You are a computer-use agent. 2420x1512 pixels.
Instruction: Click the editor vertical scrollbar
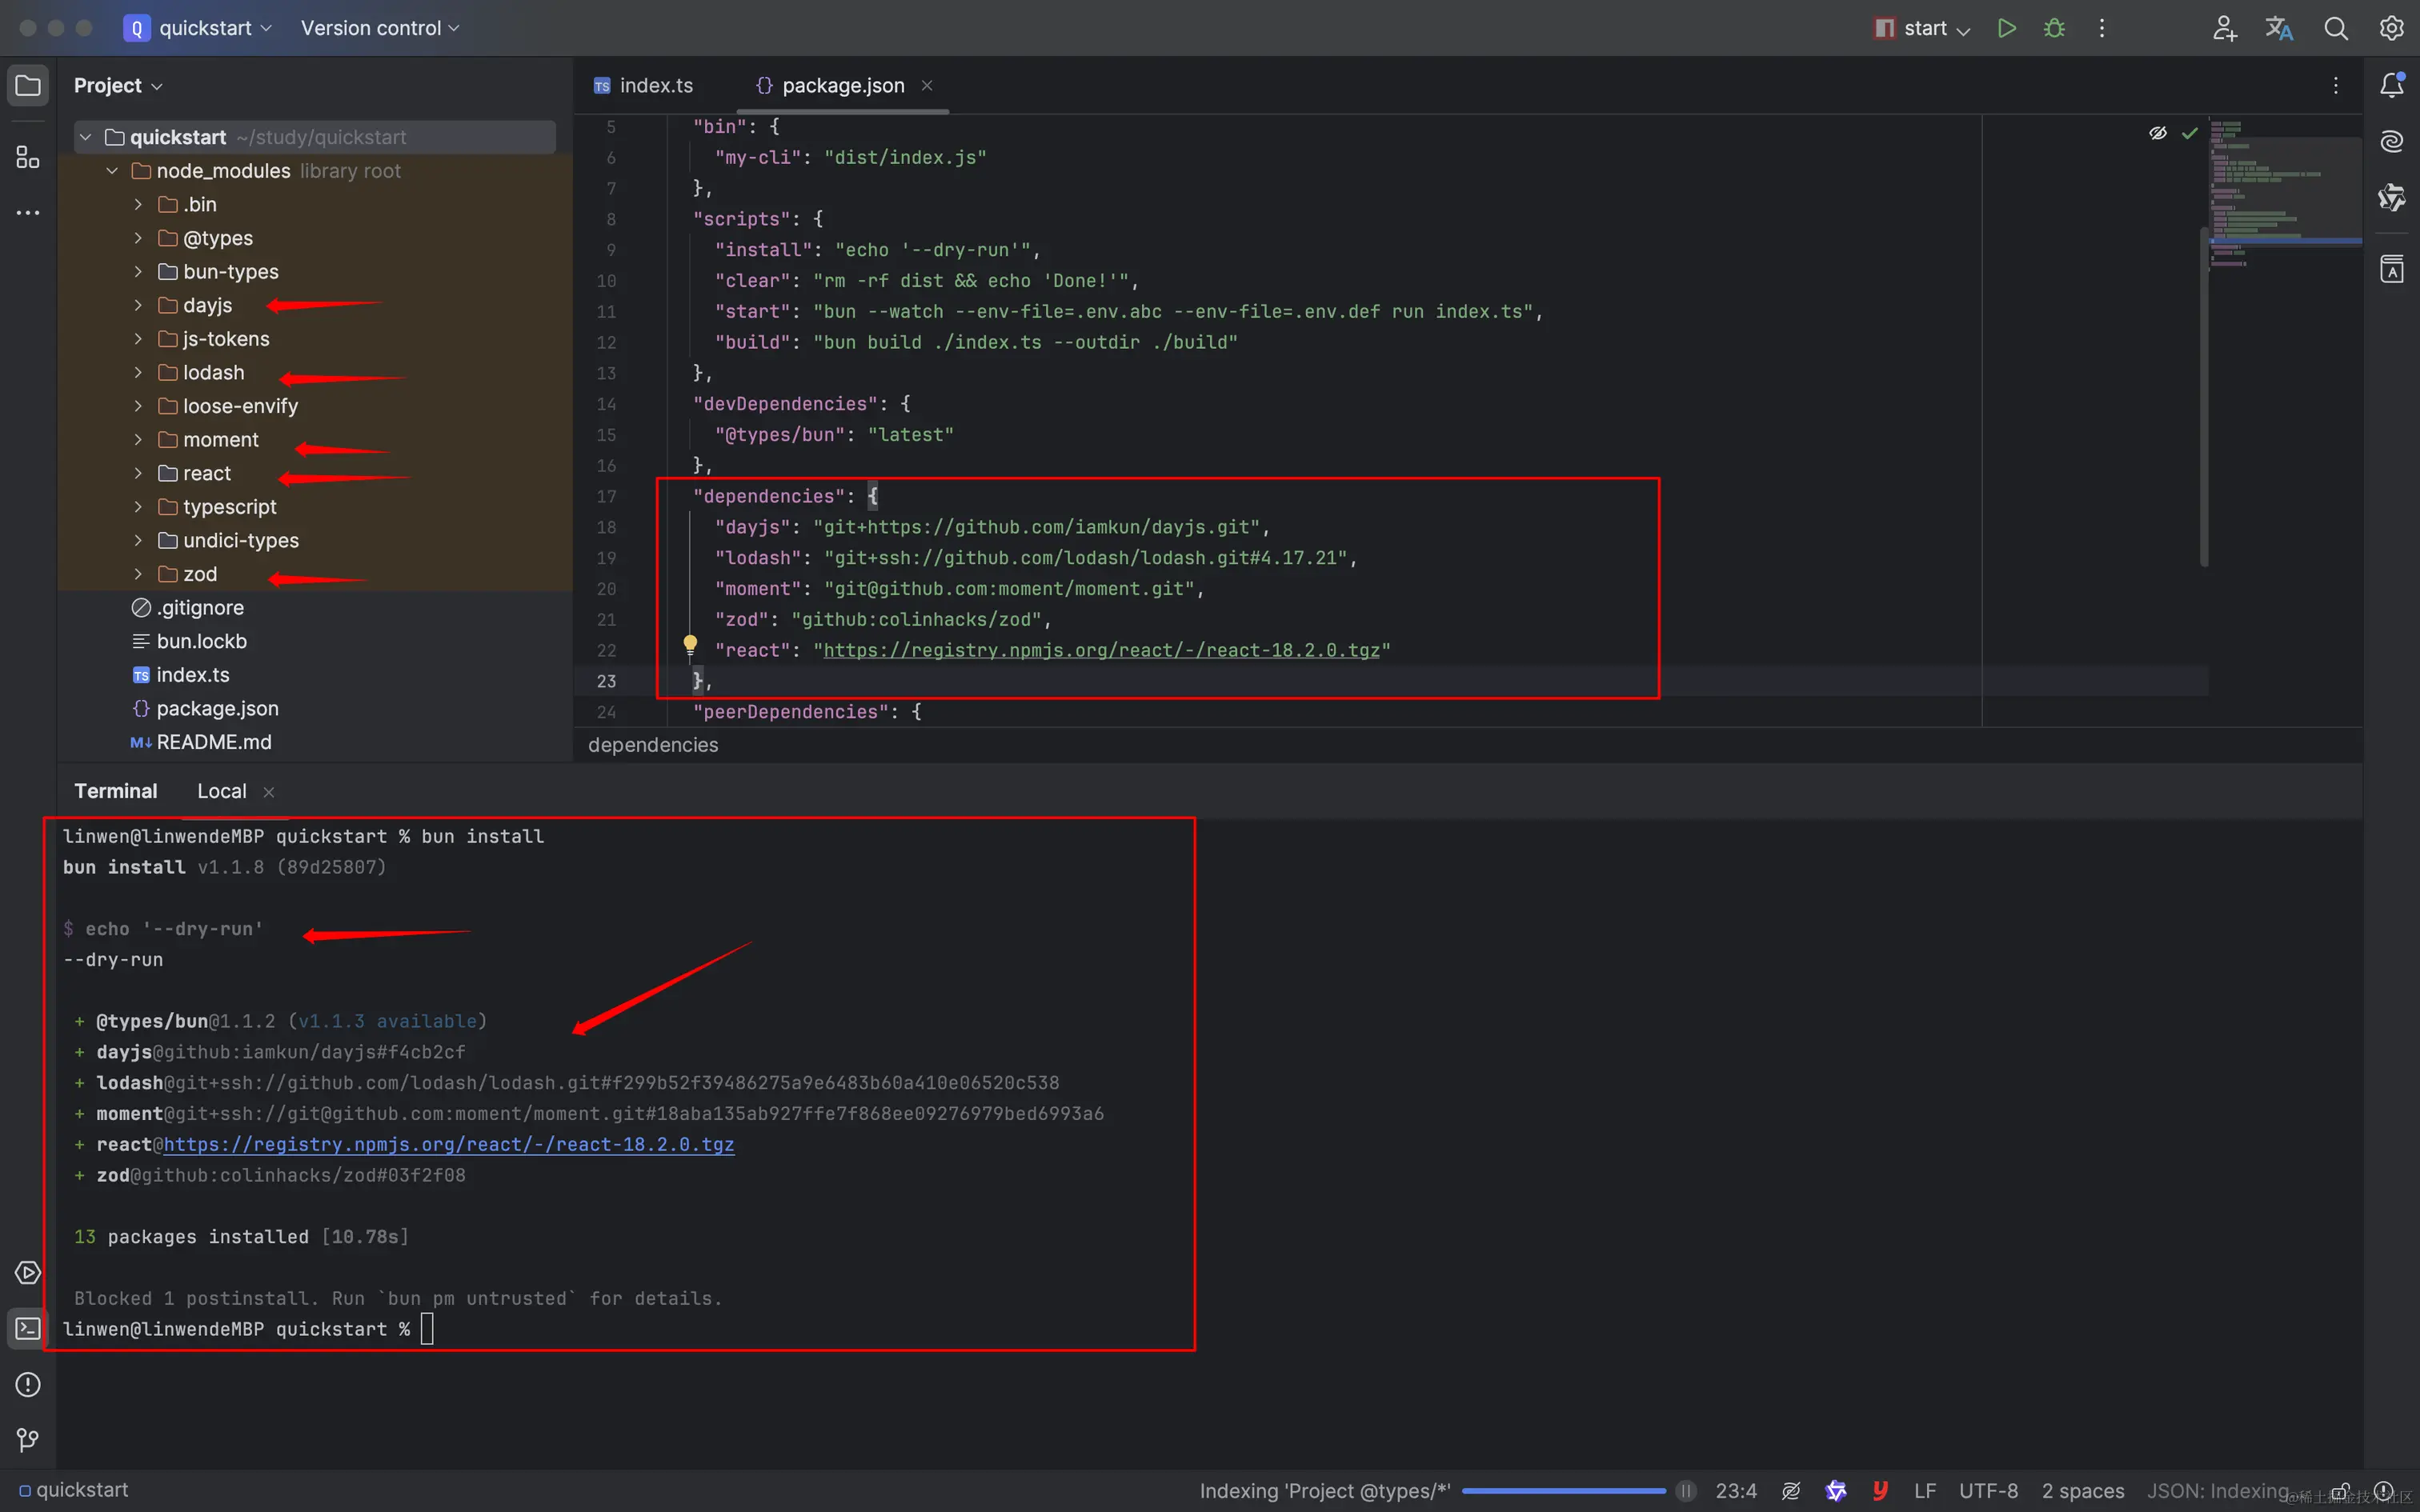(x=2204, y=397)
